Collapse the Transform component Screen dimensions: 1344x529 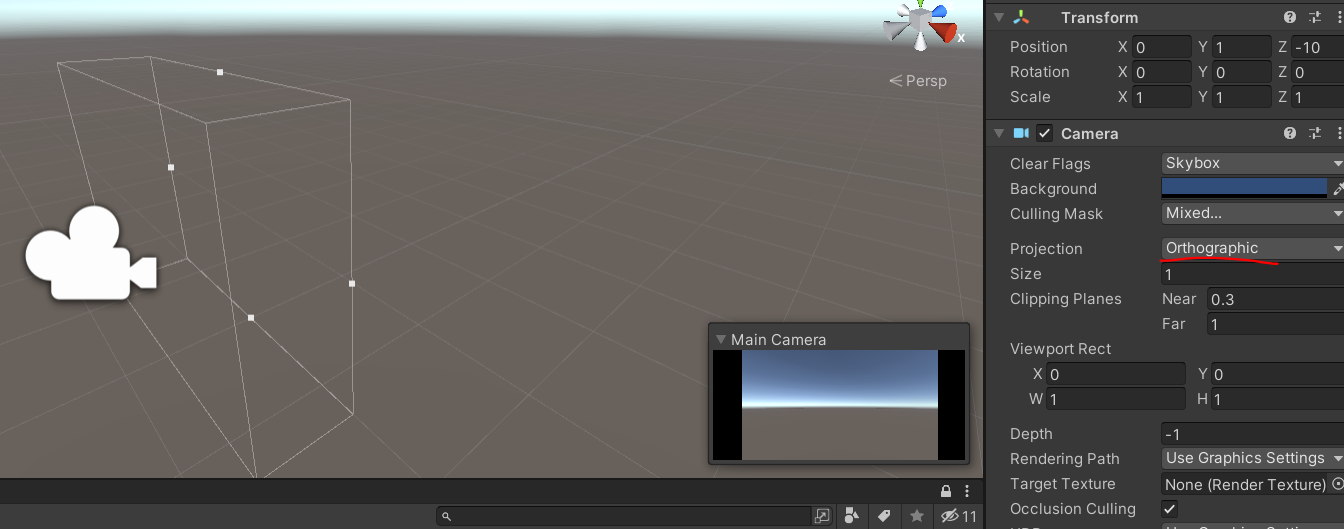[x=998, y=17]
